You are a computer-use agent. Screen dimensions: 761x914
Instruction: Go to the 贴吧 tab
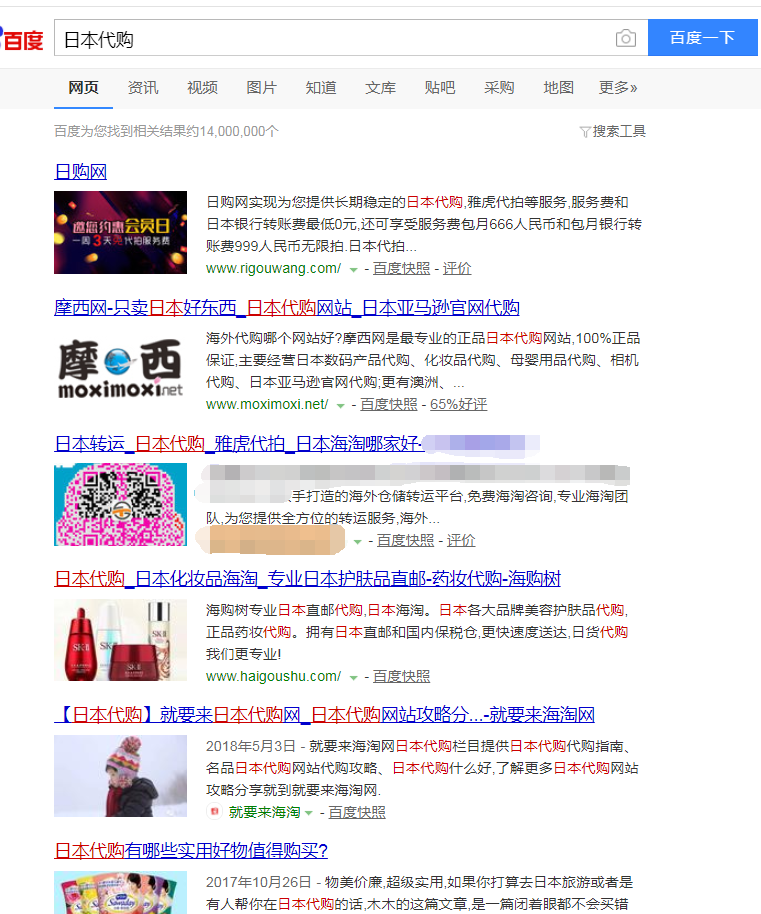click(x=440, y=88)
